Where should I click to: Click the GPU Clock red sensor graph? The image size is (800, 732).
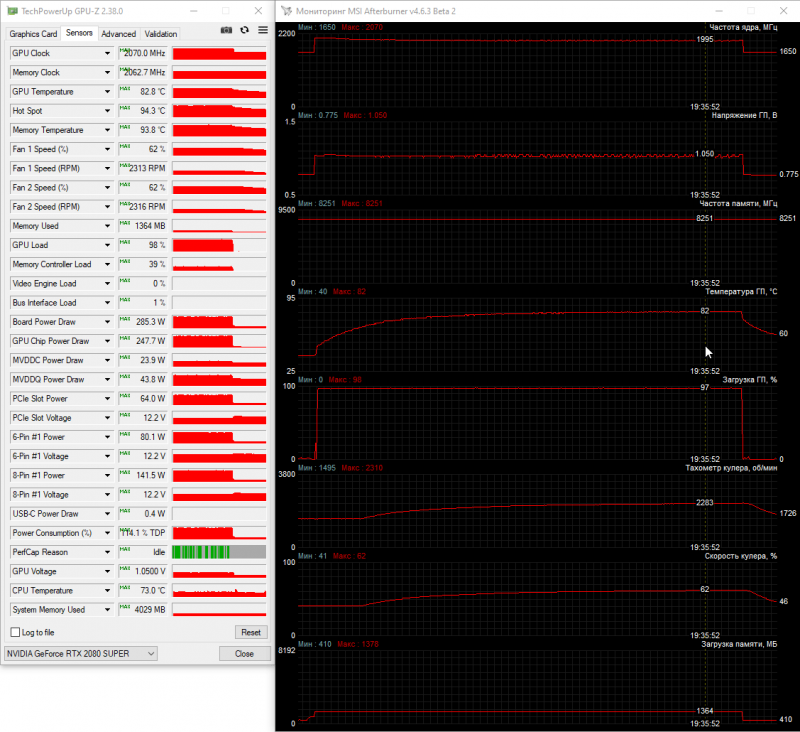(x=219, y=53)
